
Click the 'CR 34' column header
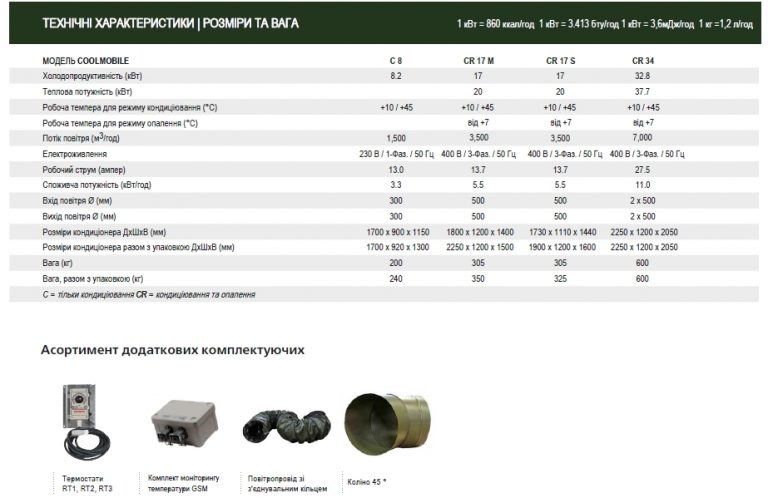click(x=643, y=61)
